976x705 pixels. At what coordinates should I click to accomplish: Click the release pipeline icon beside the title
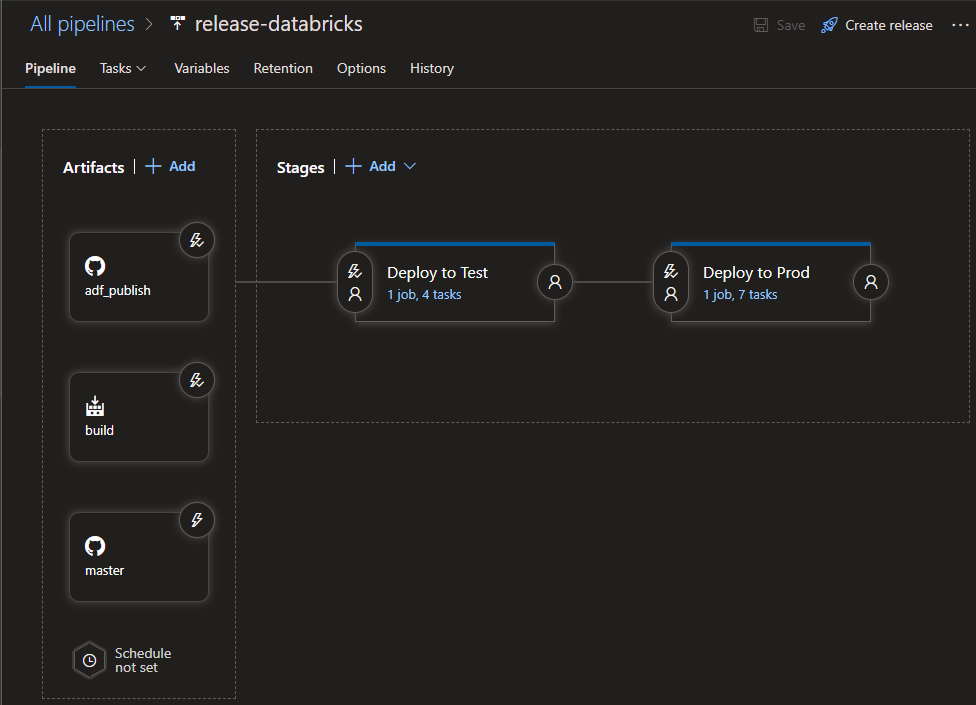(177, 24)
